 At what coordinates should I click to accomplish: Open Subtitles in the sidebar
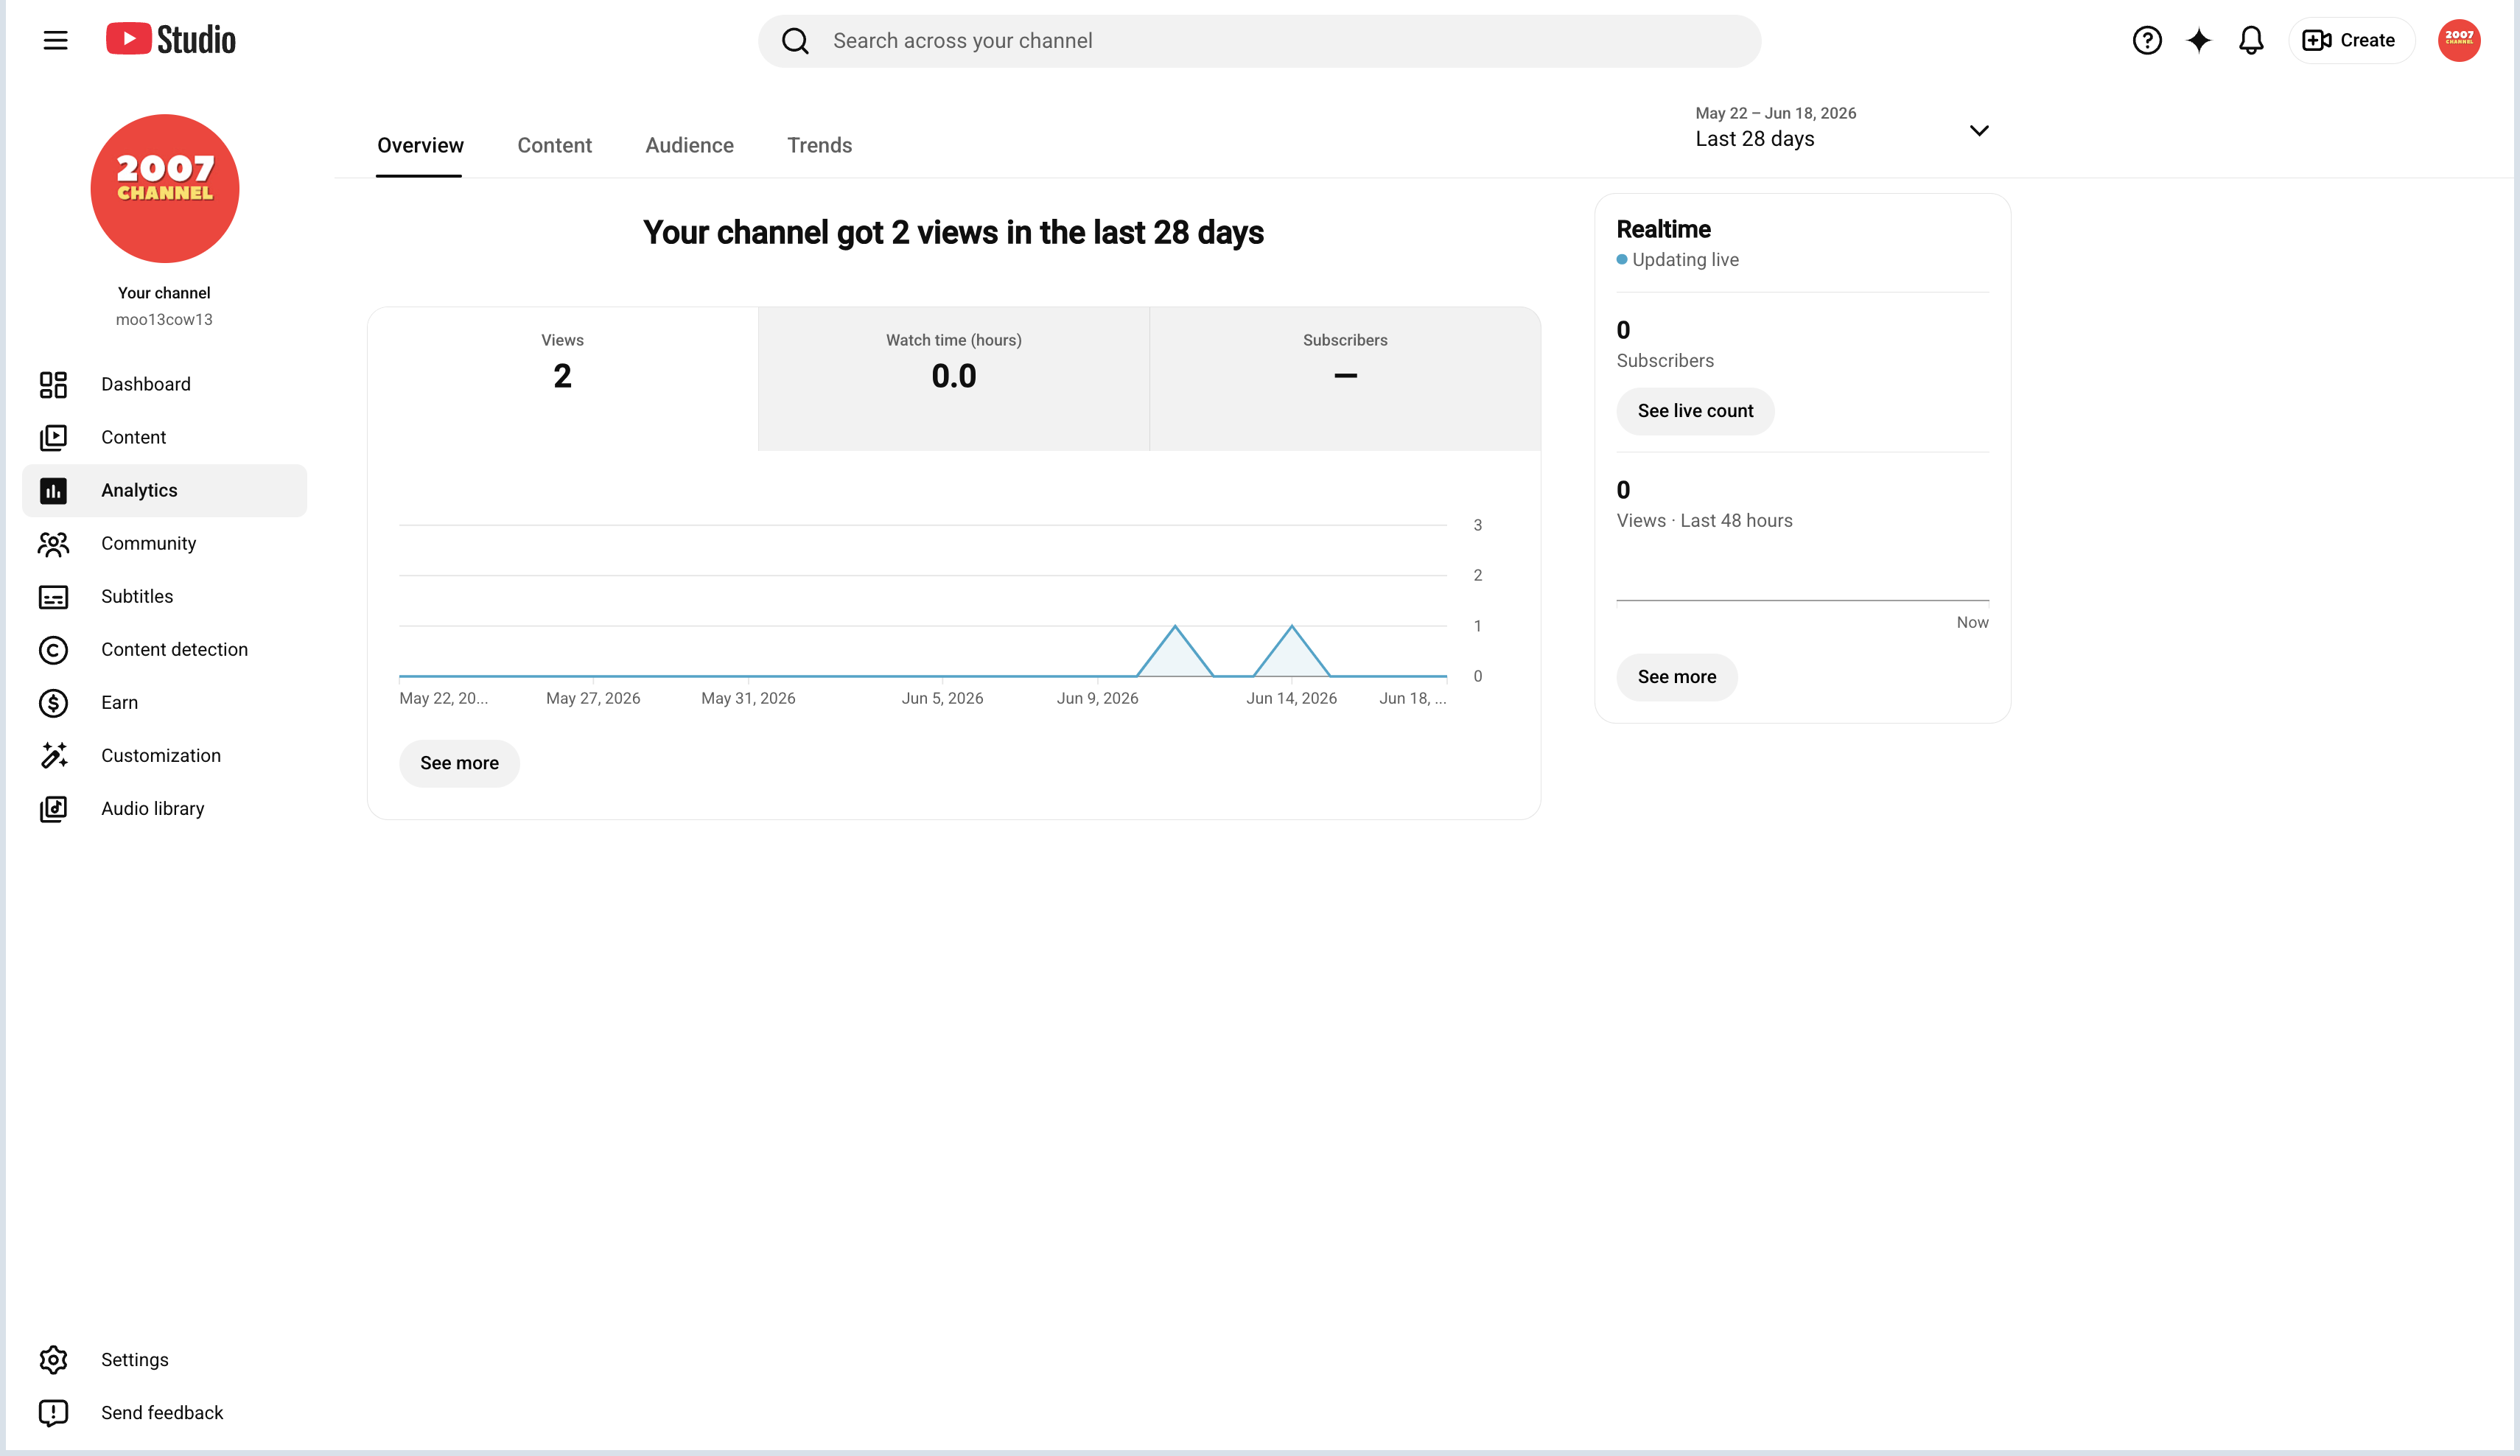[x=165, y=596]
